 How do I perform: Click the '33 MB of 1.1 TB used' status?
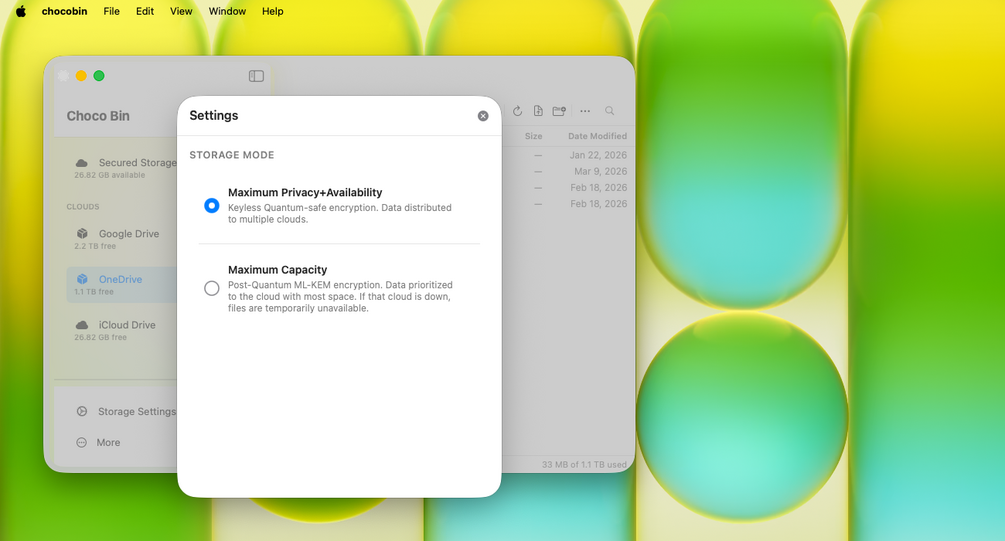pos(584,464)
